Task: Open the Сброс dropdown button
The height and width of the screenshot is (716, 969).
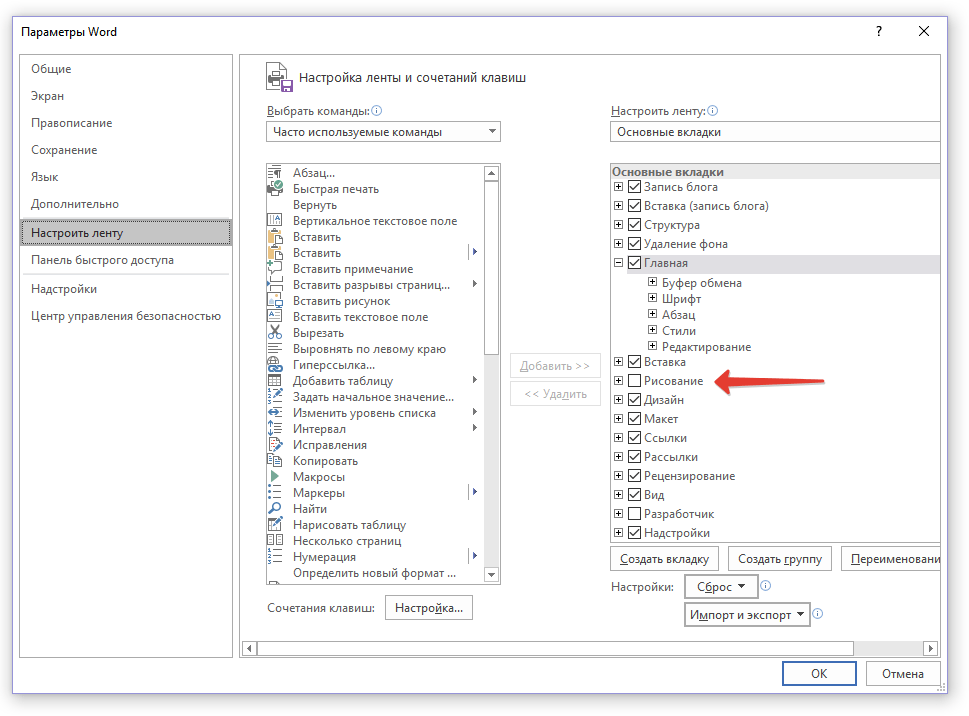Action: coord(720,587)
